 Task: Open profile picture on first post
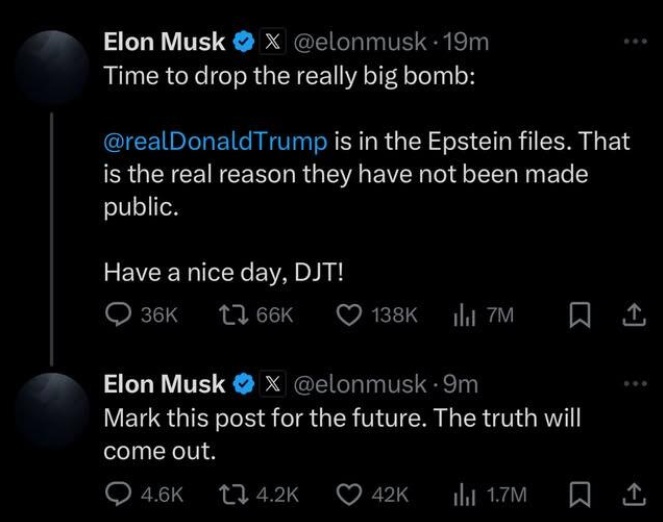pyautogui.click(x=52, y=68)
